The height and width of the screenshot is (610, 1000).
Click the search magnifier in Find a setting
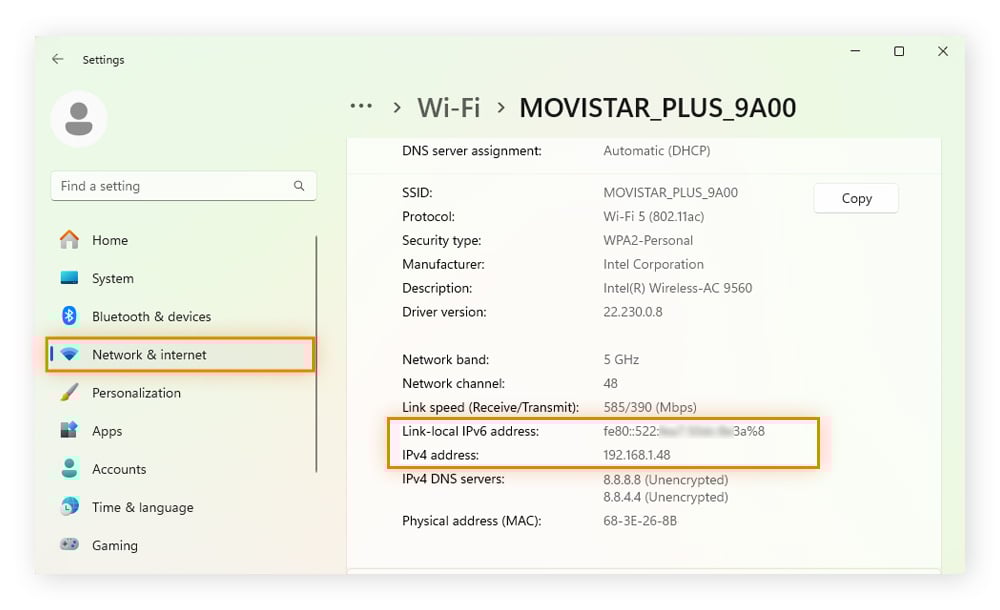coord(299,186)
